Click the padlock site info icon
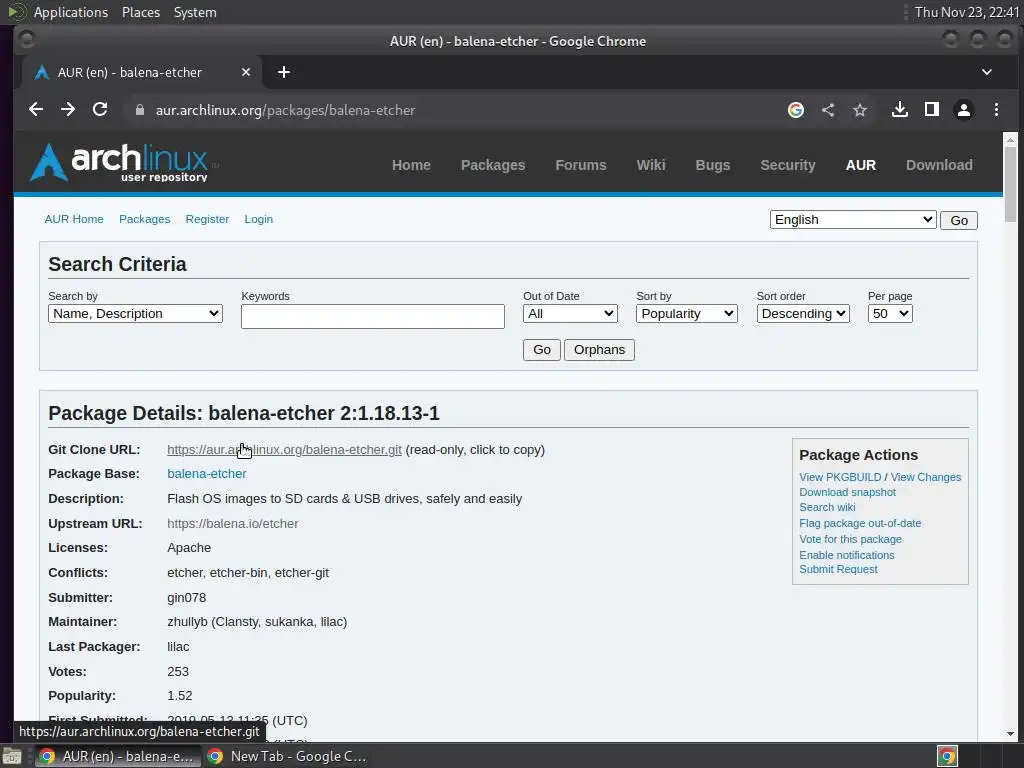The image size is (1024, 768). pos(140,110)
